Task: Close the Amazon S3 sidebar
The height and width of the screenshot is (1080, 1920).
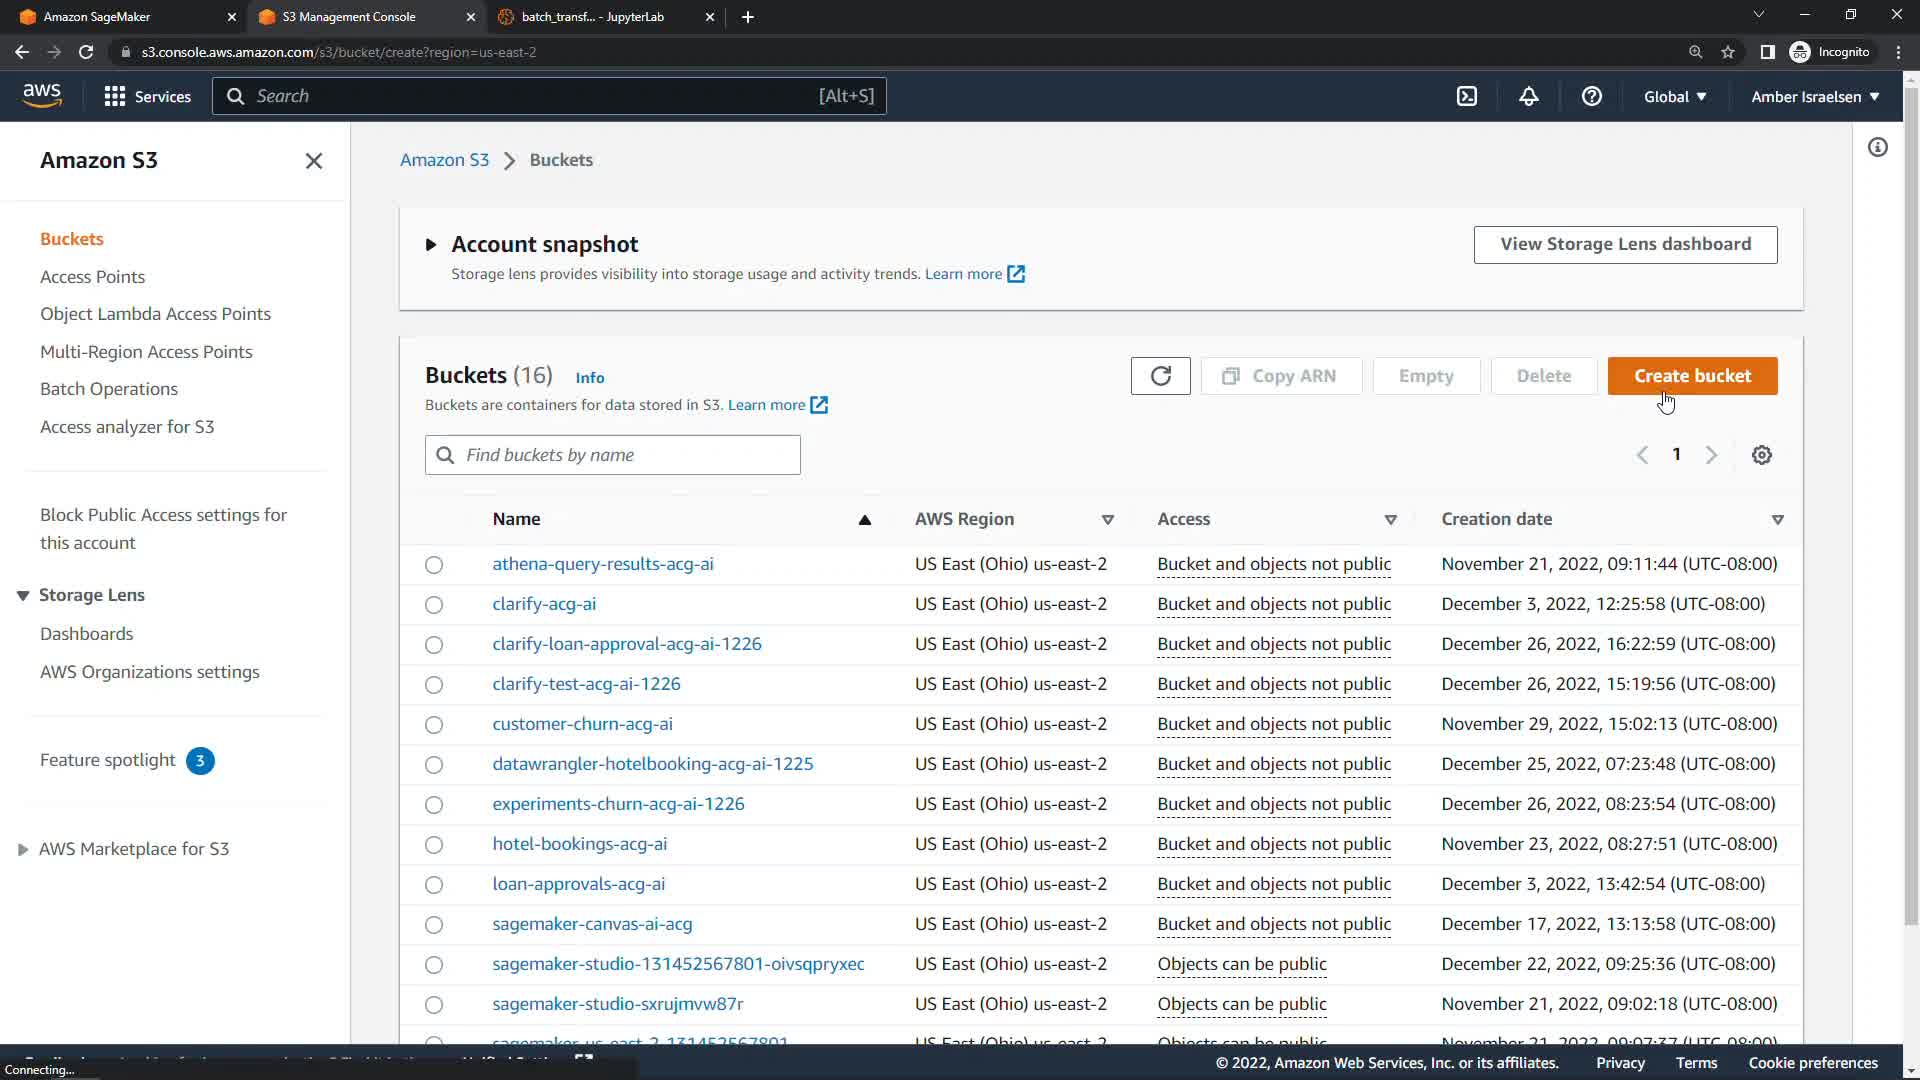Action: click(x=313, y=161)
